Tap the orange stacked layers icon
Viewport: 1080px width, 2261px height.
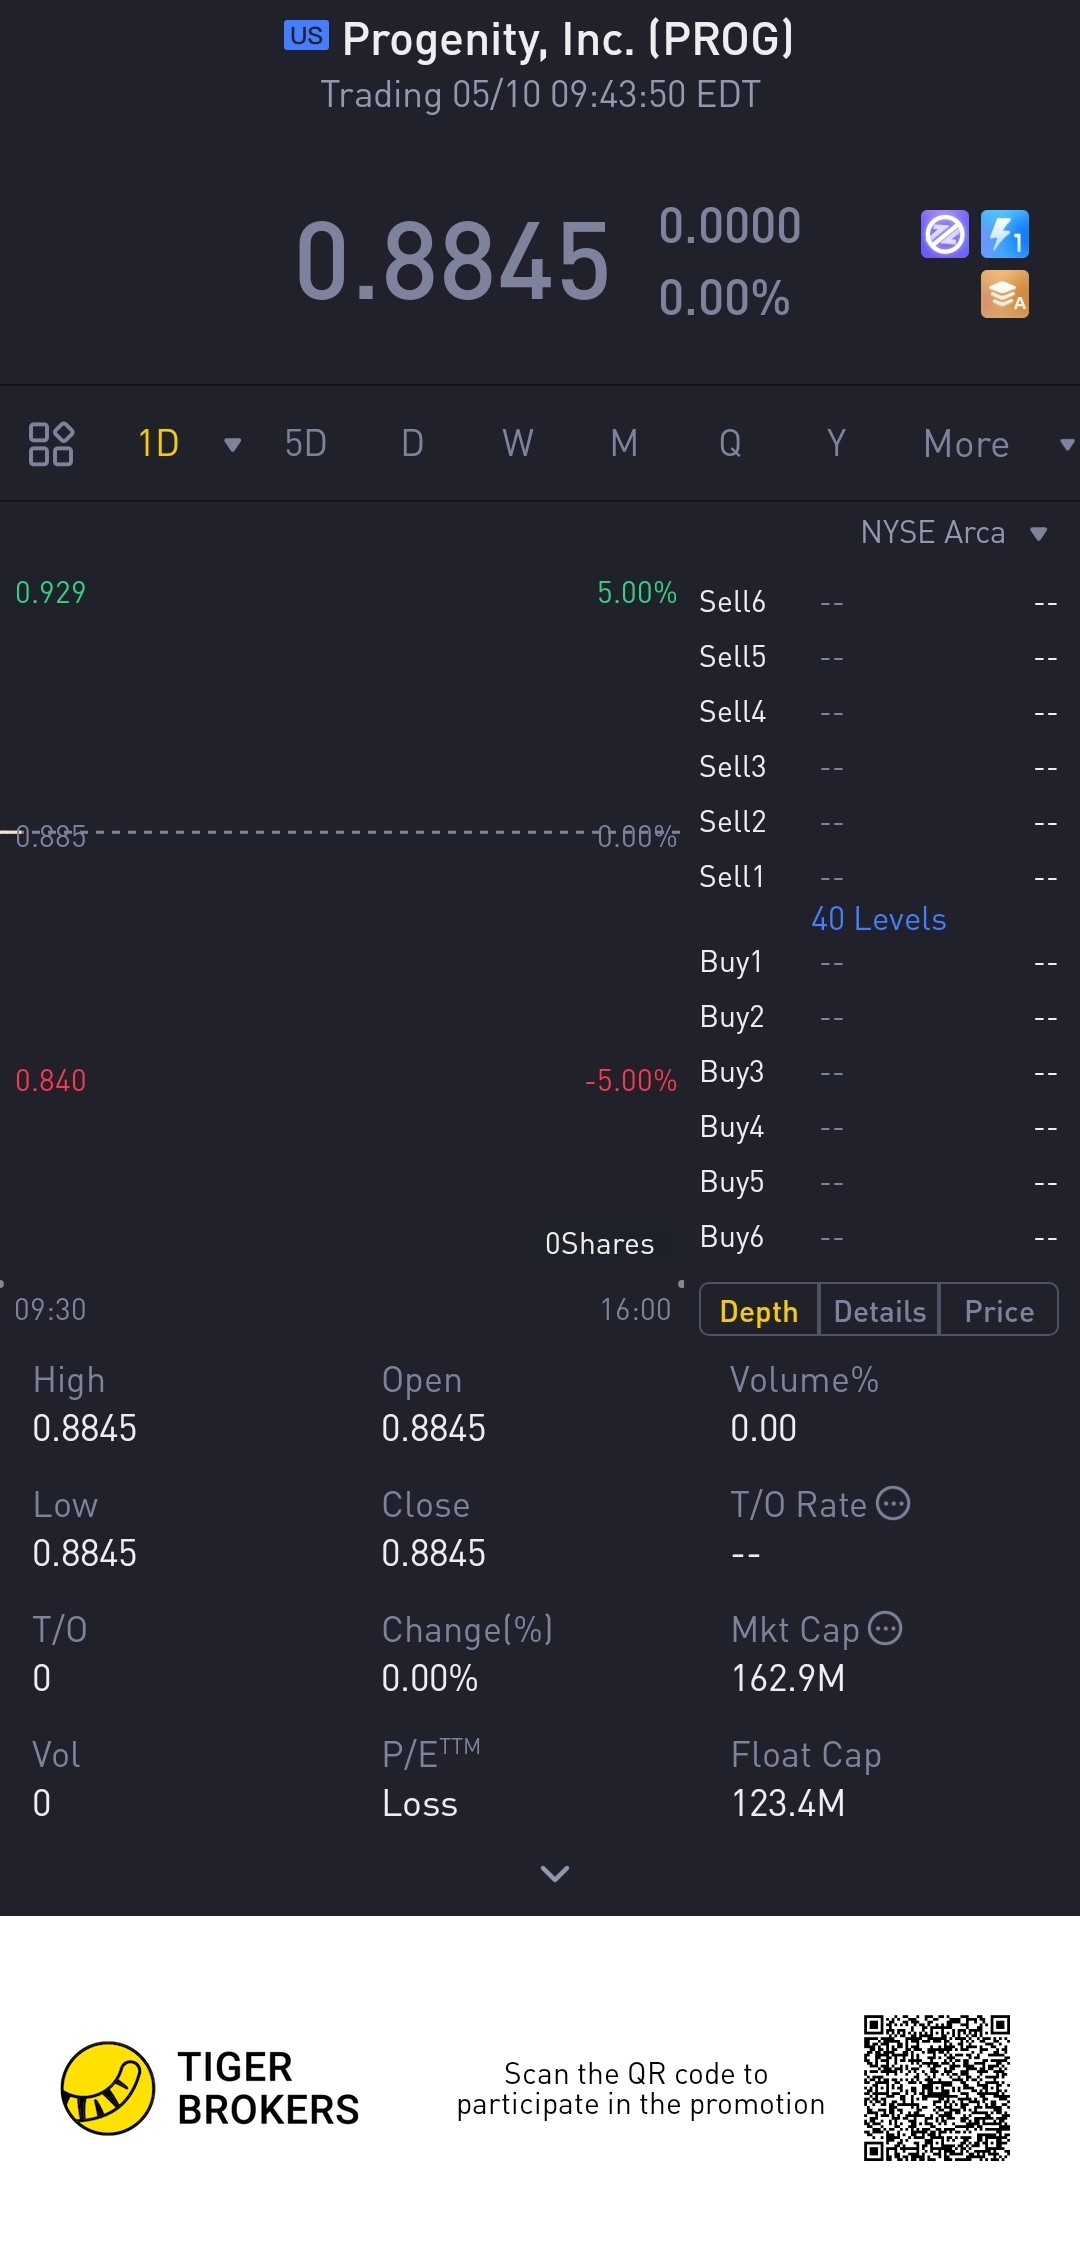(x=1004, y=295)
